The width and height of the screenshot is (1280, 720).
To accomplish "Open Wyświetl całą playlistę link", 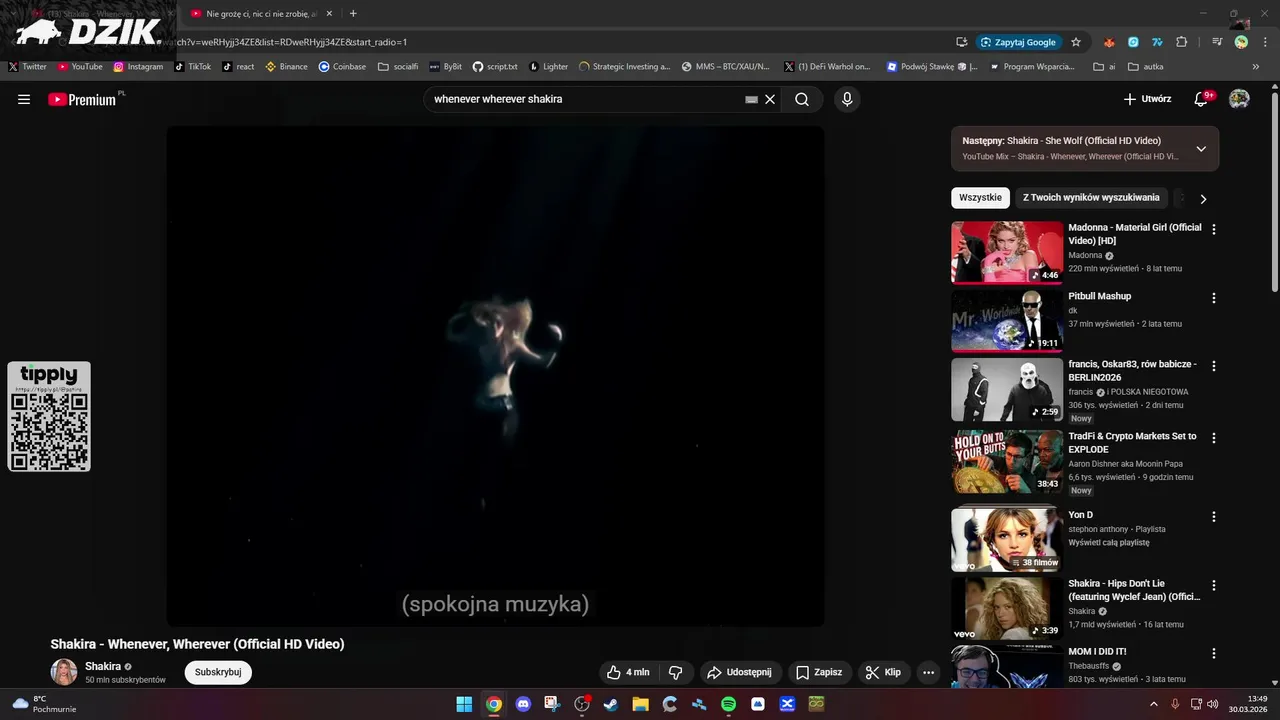I will pos(1109,542).
